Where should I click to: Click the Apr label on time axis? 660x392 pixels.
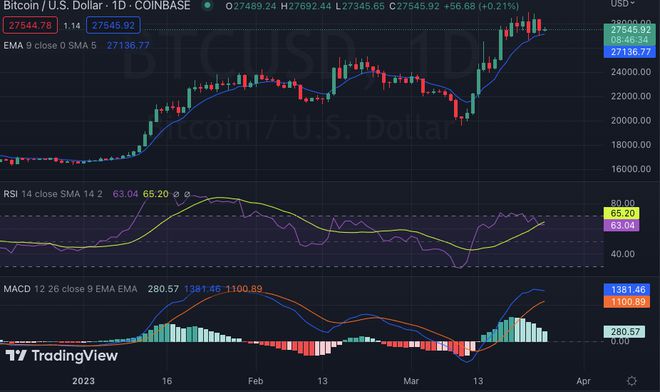tap(583, 381)
